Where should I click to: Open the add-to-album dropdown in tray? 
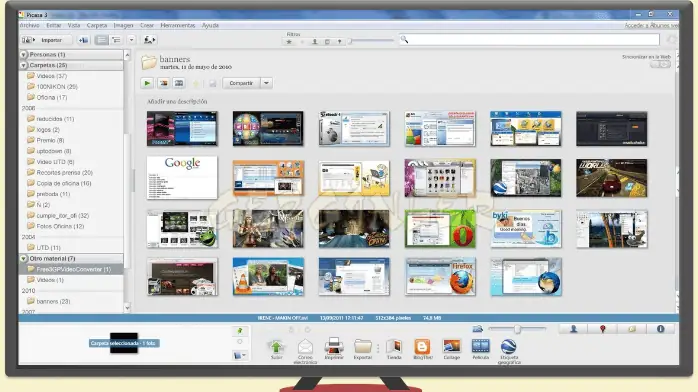[x=239, y=355]
